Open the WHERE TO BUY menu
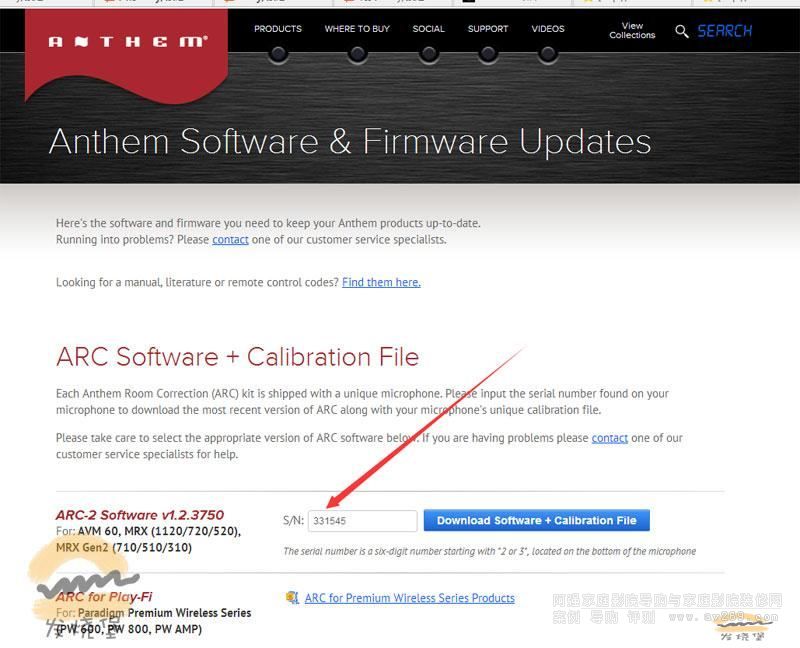The image size is (800, 648). [357, 29]
